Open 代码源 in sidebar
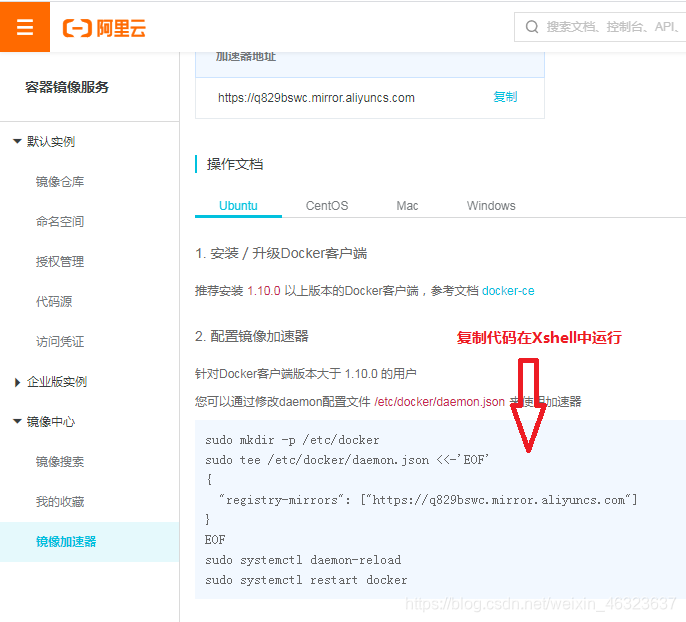This screenshot has width=686, height=622. [54, 301]
